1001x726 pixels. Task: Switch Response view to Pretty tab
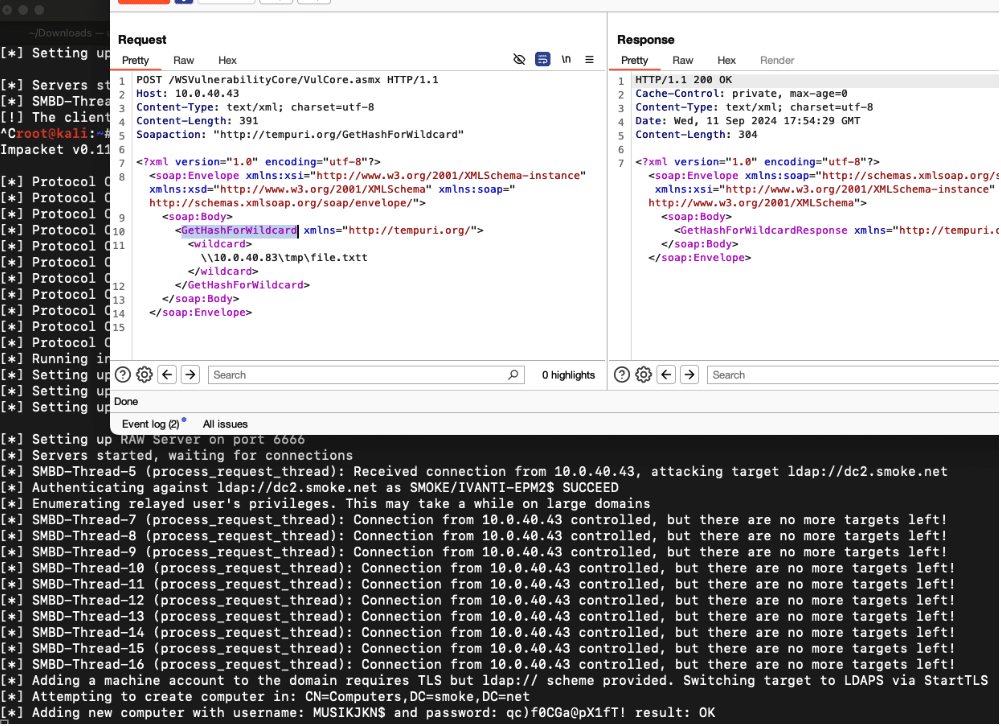635,60
